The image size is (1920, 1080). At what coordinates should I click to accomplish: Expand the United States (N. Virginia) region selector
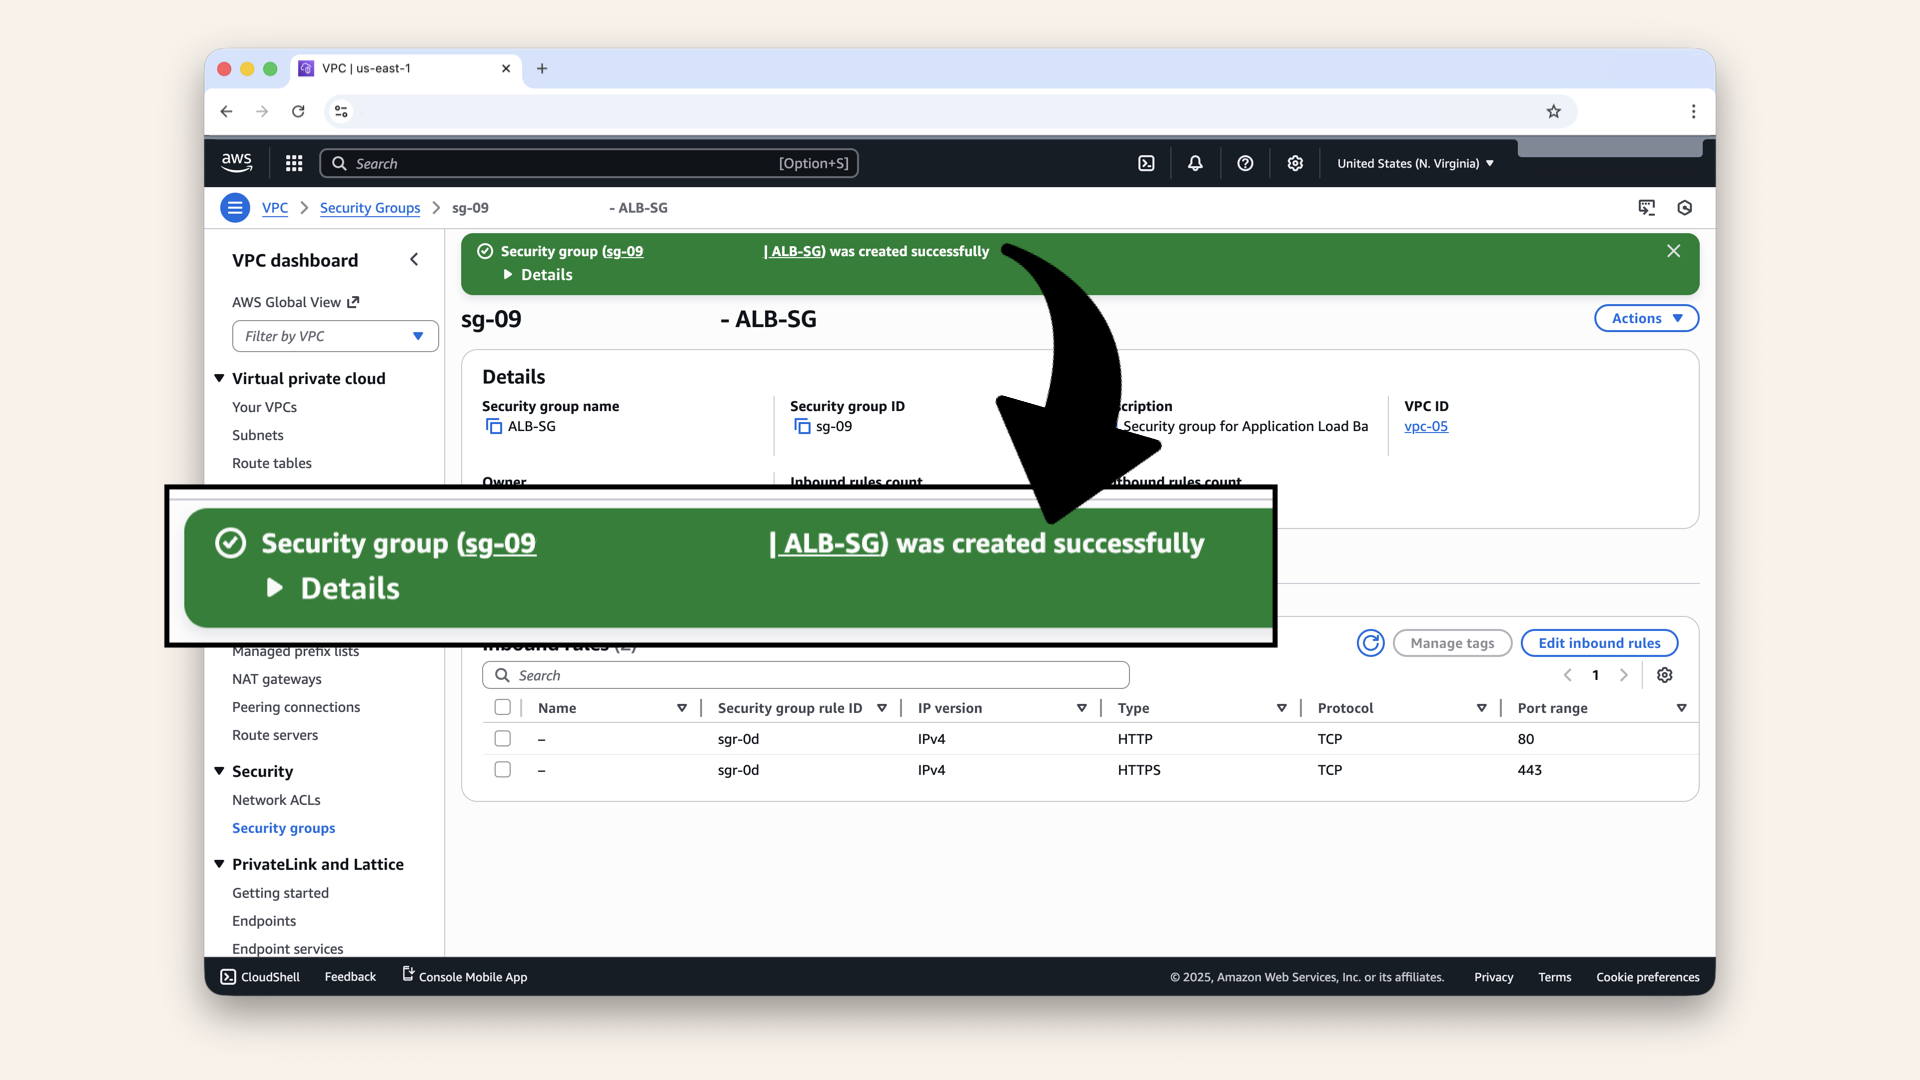1414,162
